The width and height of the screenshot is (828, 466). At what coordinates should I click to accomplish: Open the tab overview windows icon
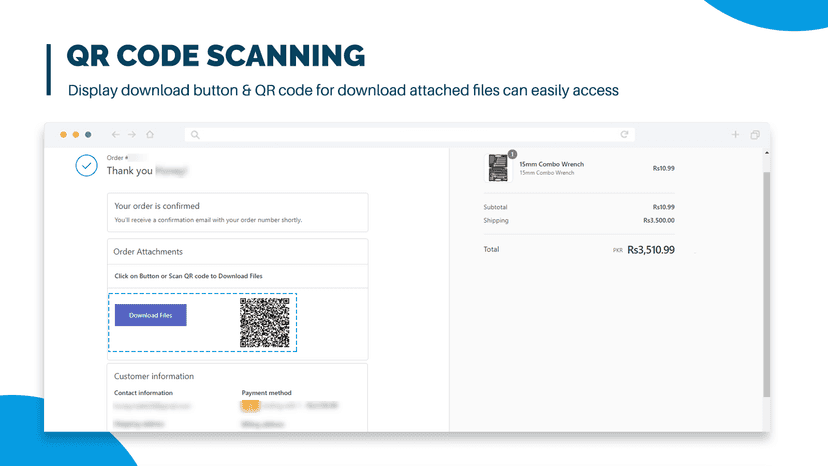coord(755,135)
